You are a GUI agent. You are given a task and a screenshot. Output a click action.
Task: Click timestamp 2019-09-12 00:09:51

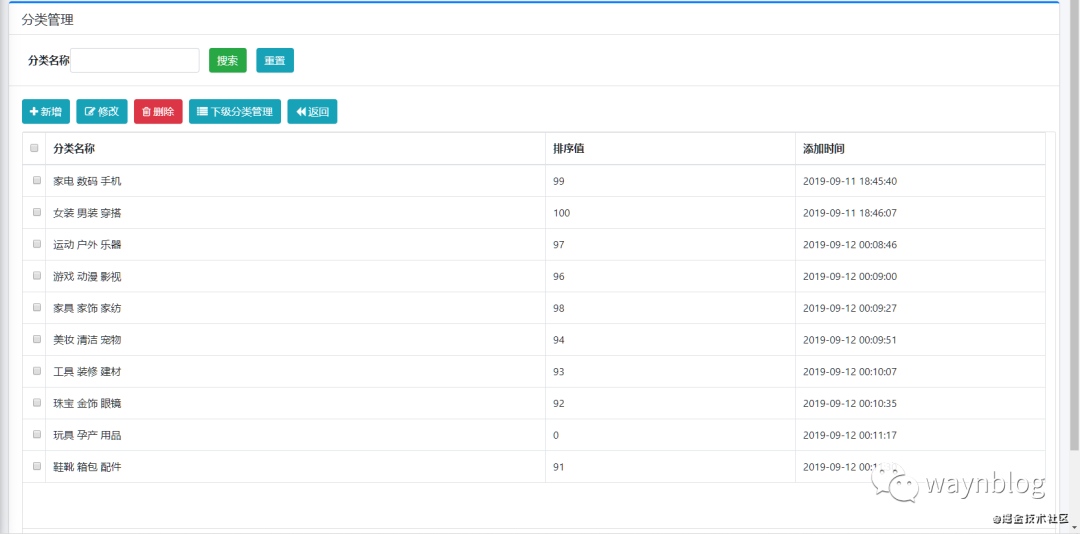850,340
